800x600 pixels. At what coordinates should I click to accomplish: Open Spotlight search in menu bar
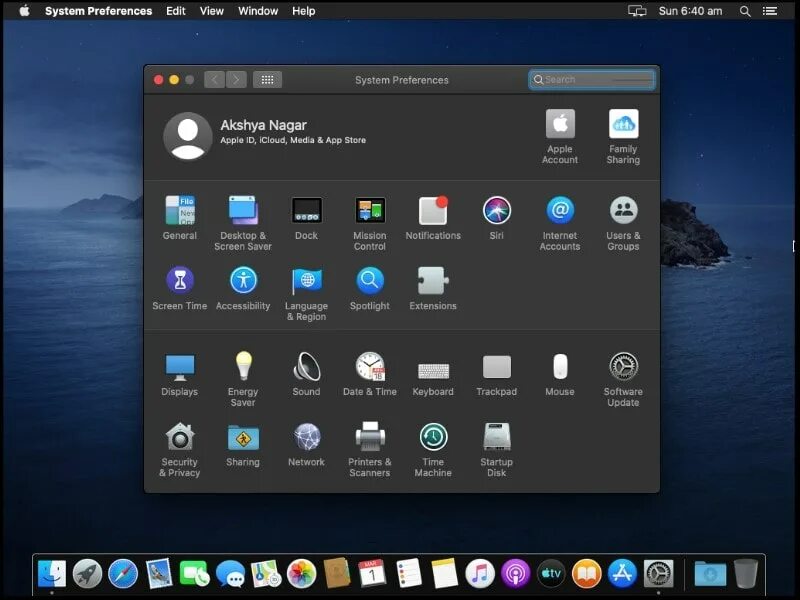pyautogui.click(x=745, y=11)
